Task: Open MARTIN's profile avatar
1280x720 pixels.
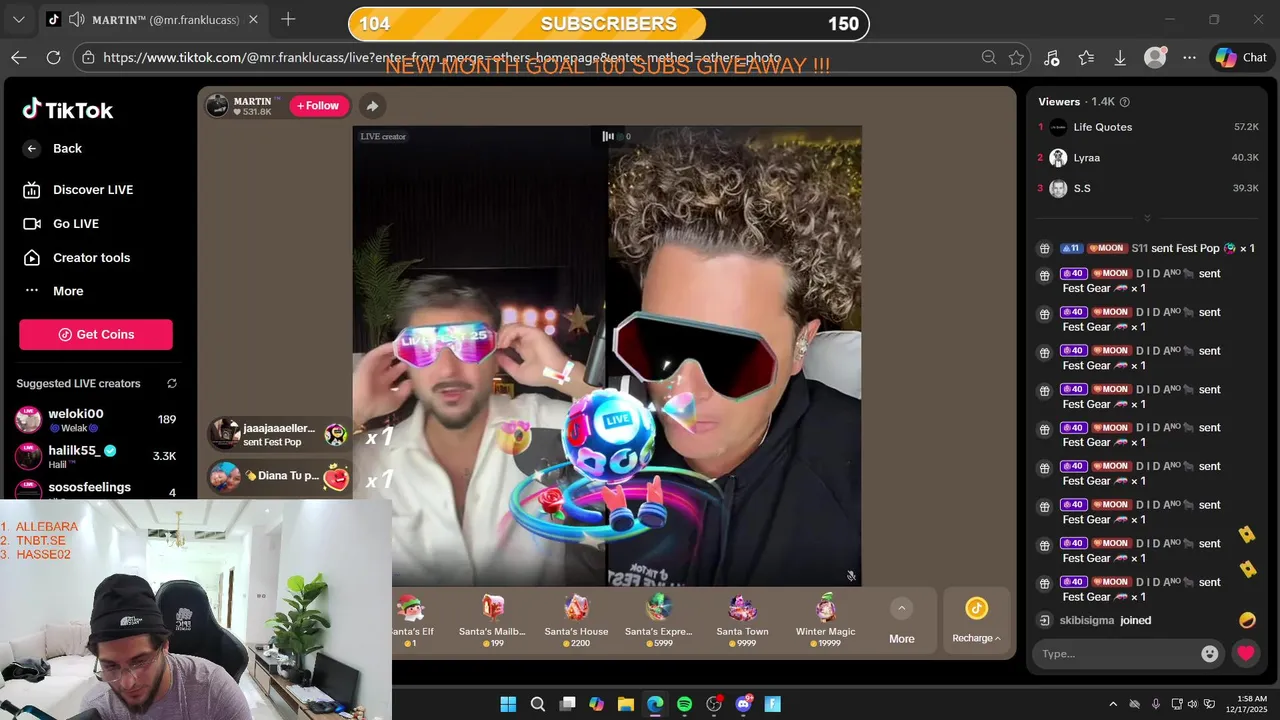Action: 217,106
